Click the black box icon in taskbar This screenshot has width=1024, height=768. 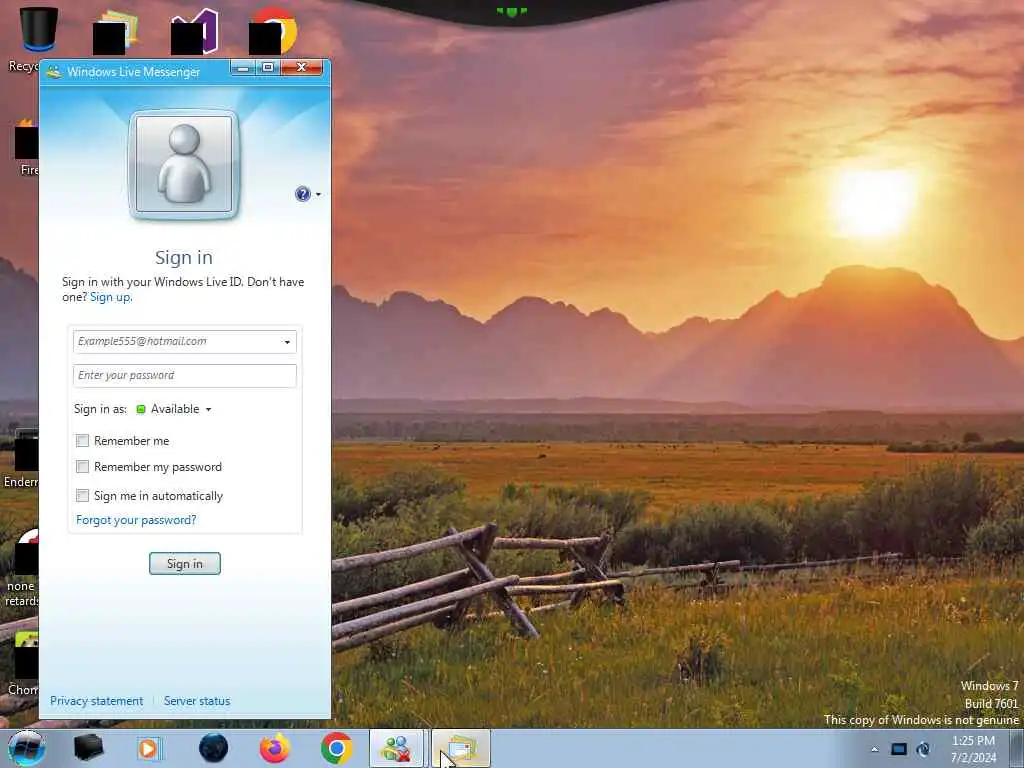click(89, 748)
